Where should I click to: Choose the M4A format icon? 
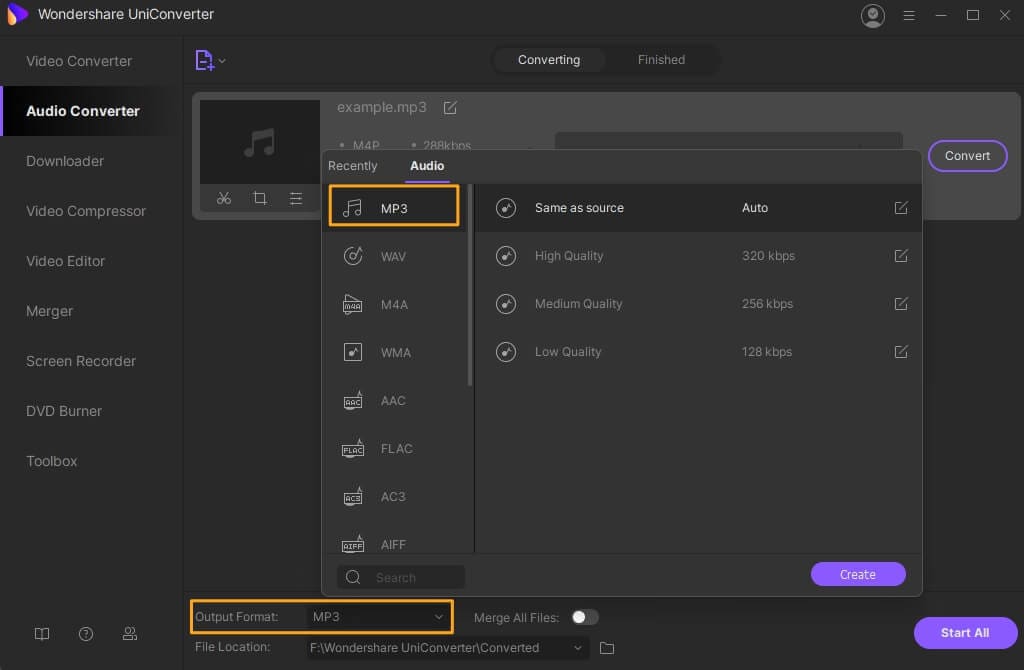(353, 304)
